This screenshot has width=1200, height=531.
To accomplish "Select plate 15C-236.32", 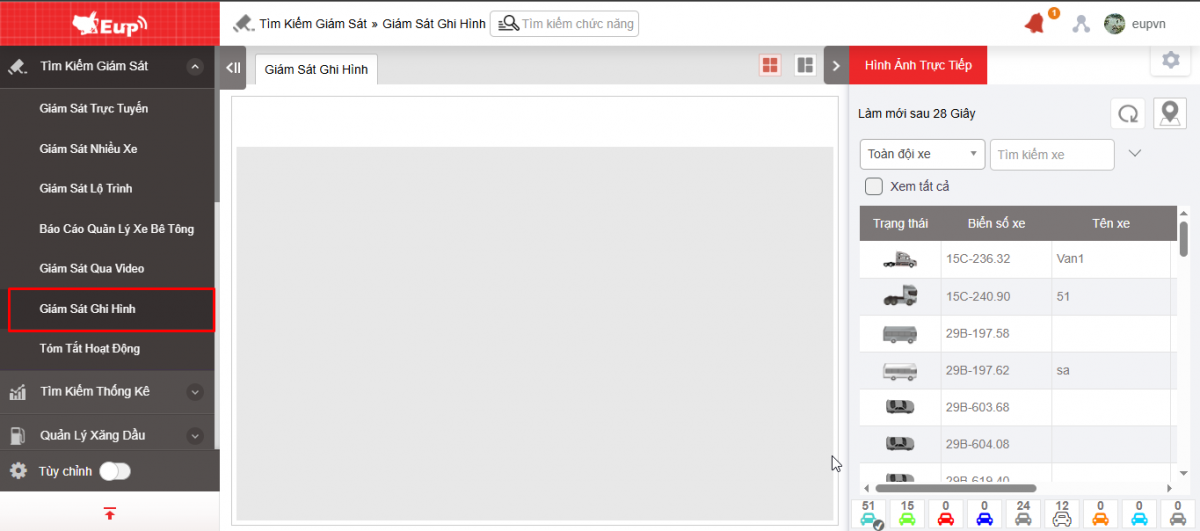I will pyautogui.click(x=978, y=259).
